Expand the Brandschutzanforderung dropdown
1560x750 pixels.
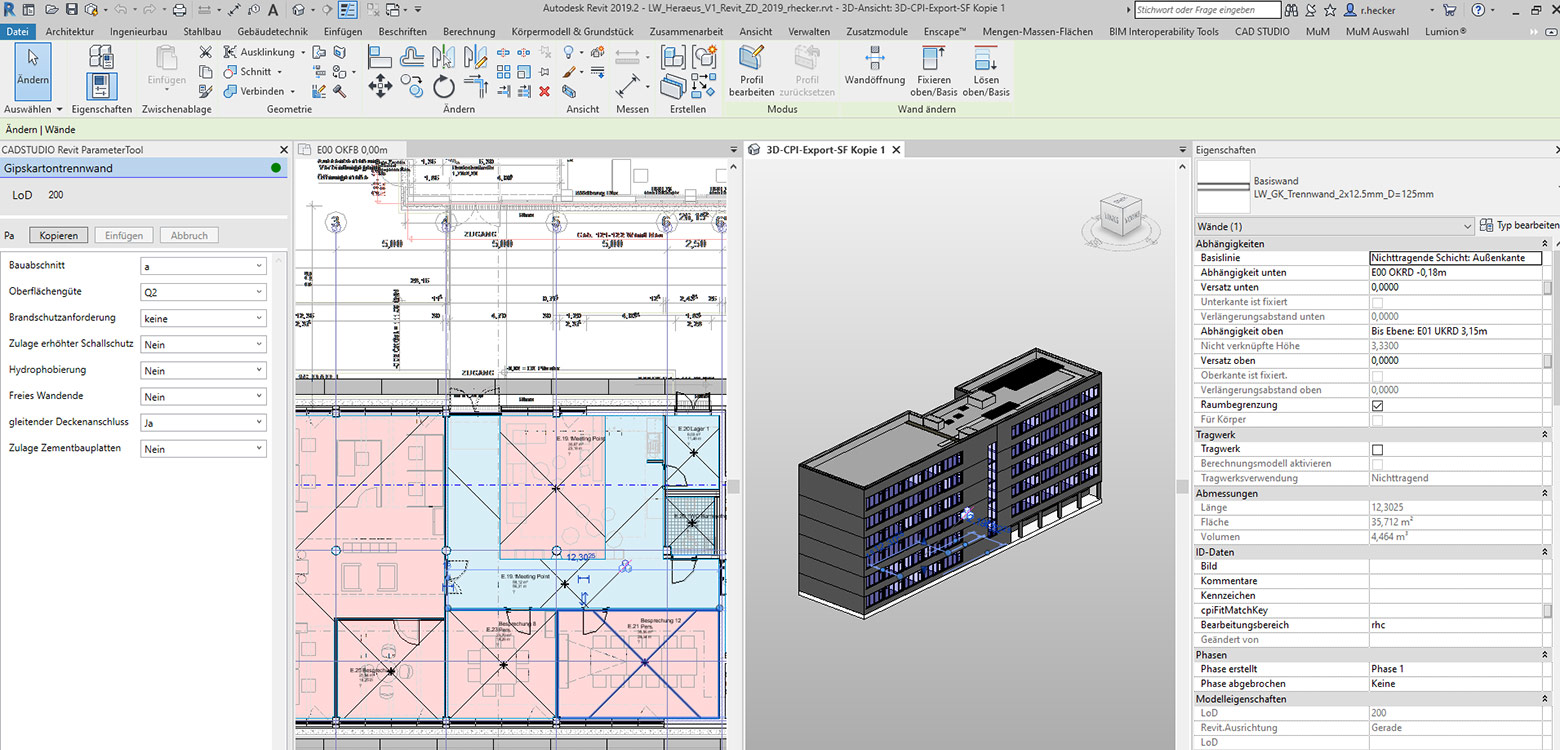(203, 318)
